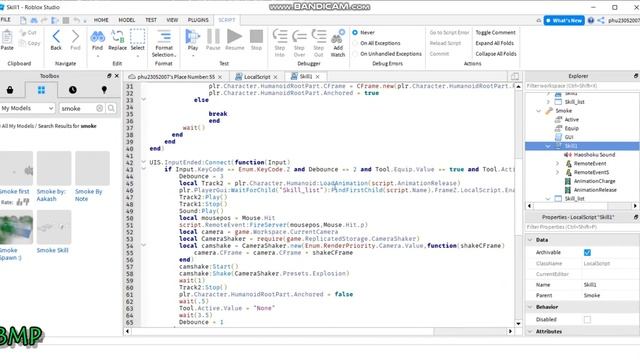Fold code at line 42 arrow
The image size is (640, 360).
point(143,162)
